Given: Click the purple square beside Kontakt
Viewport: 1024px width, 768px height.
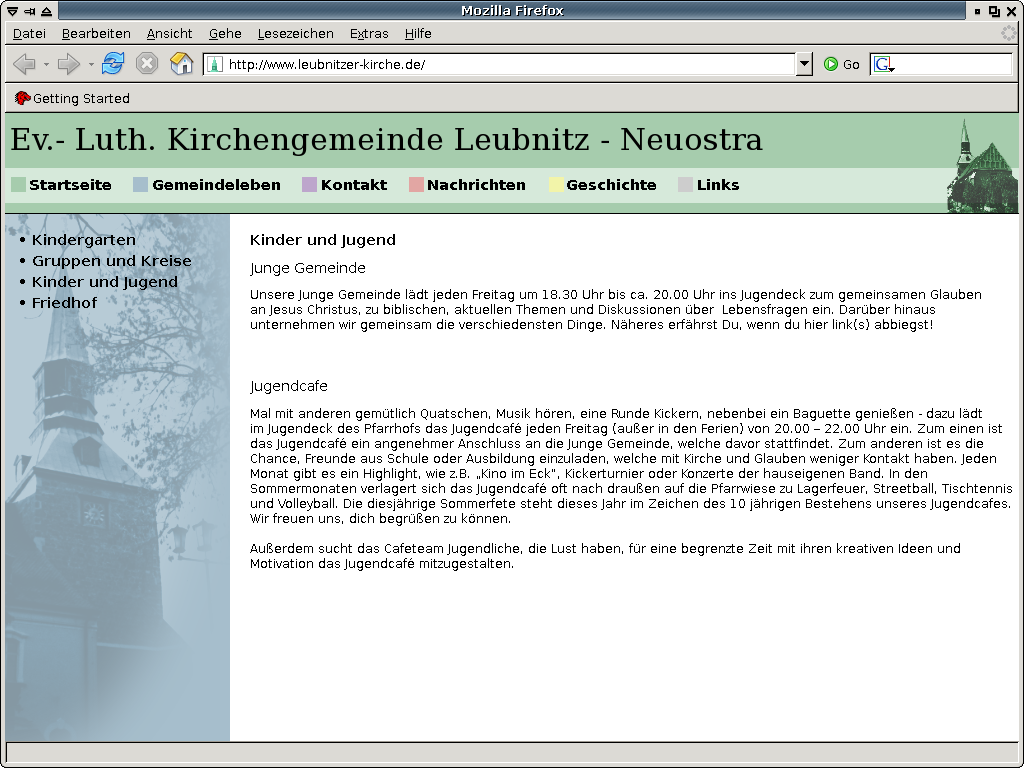Looking at the screenshot, I should click(x=310, y=185).
